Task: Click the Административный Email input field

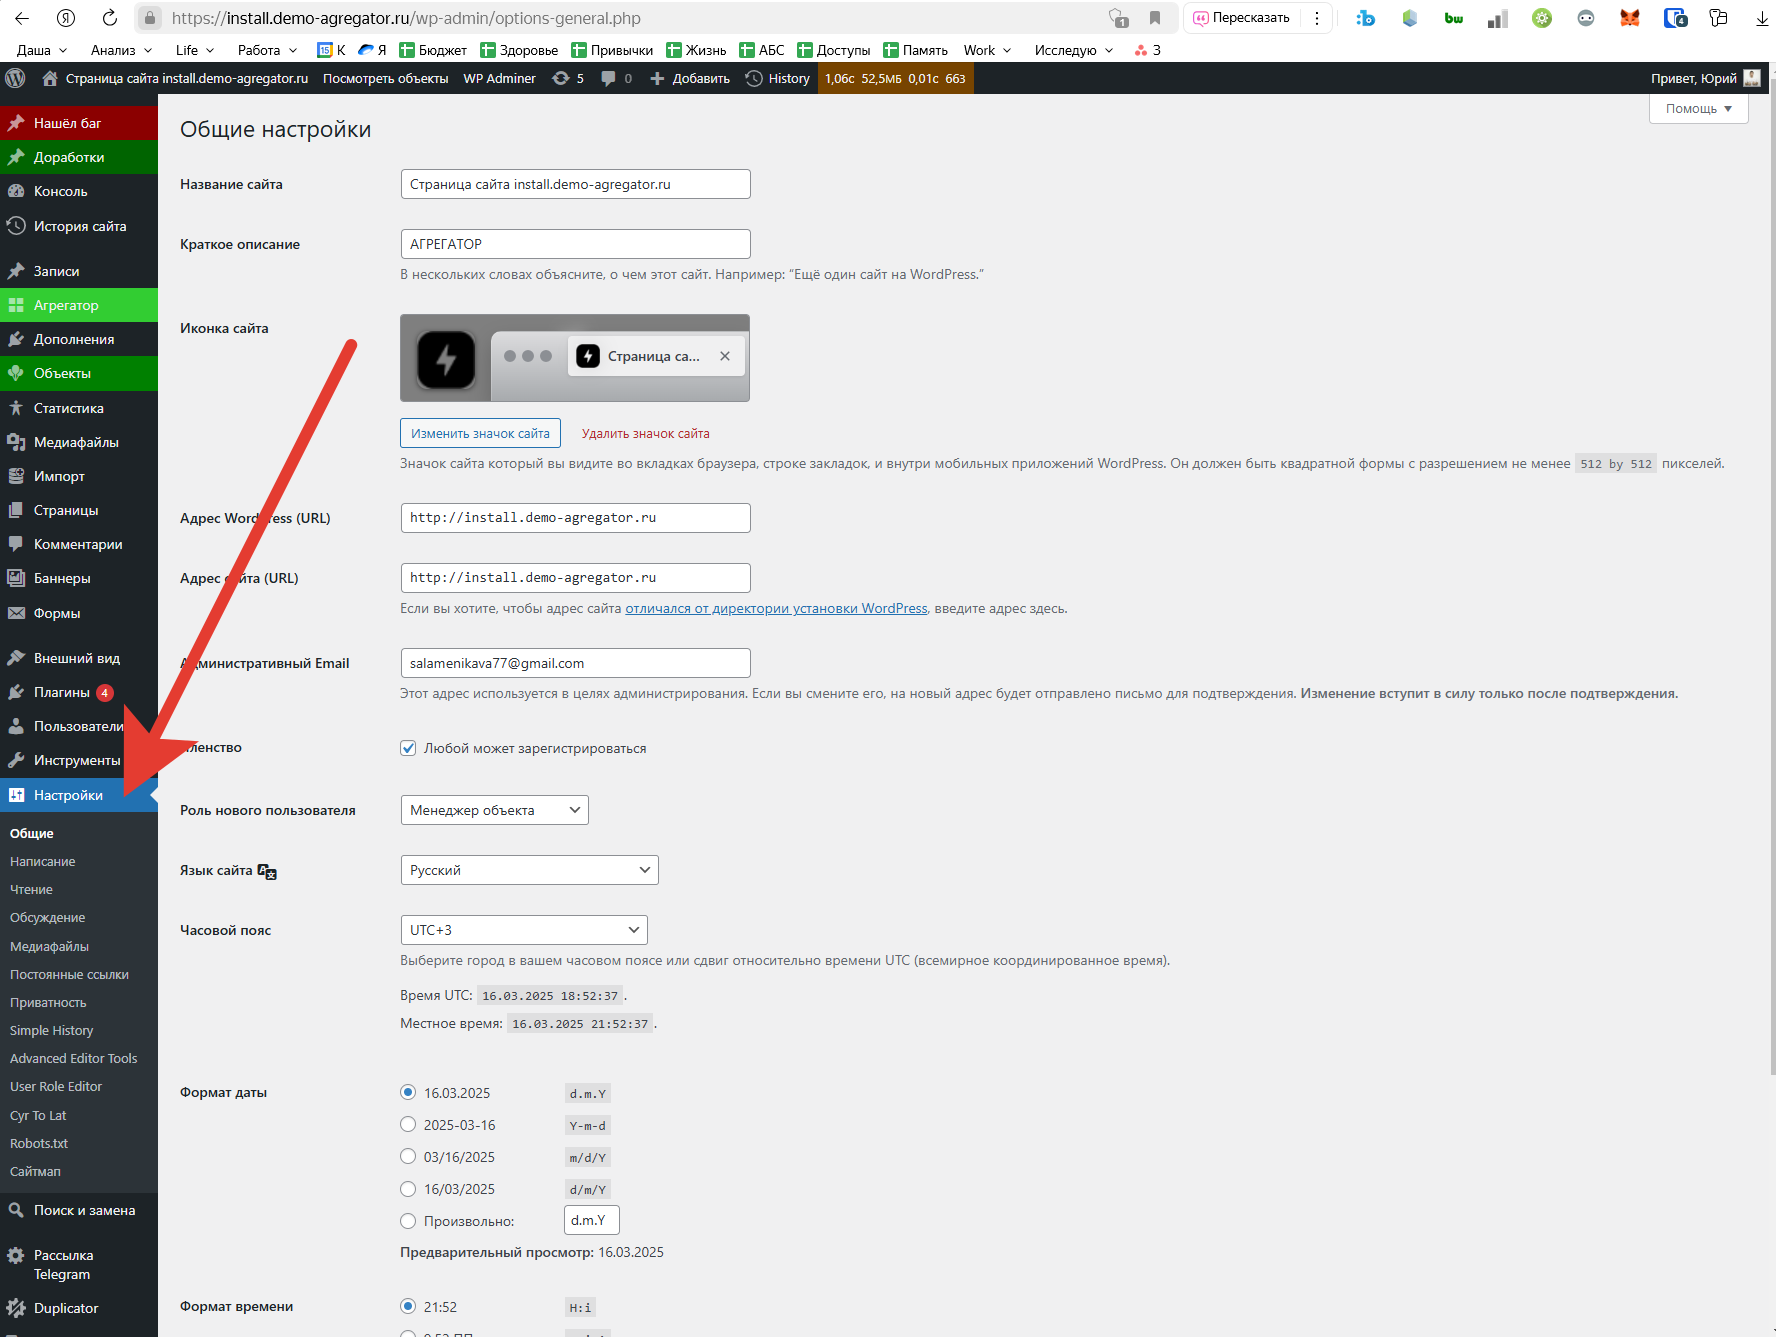Action: (x=575, y=663)
